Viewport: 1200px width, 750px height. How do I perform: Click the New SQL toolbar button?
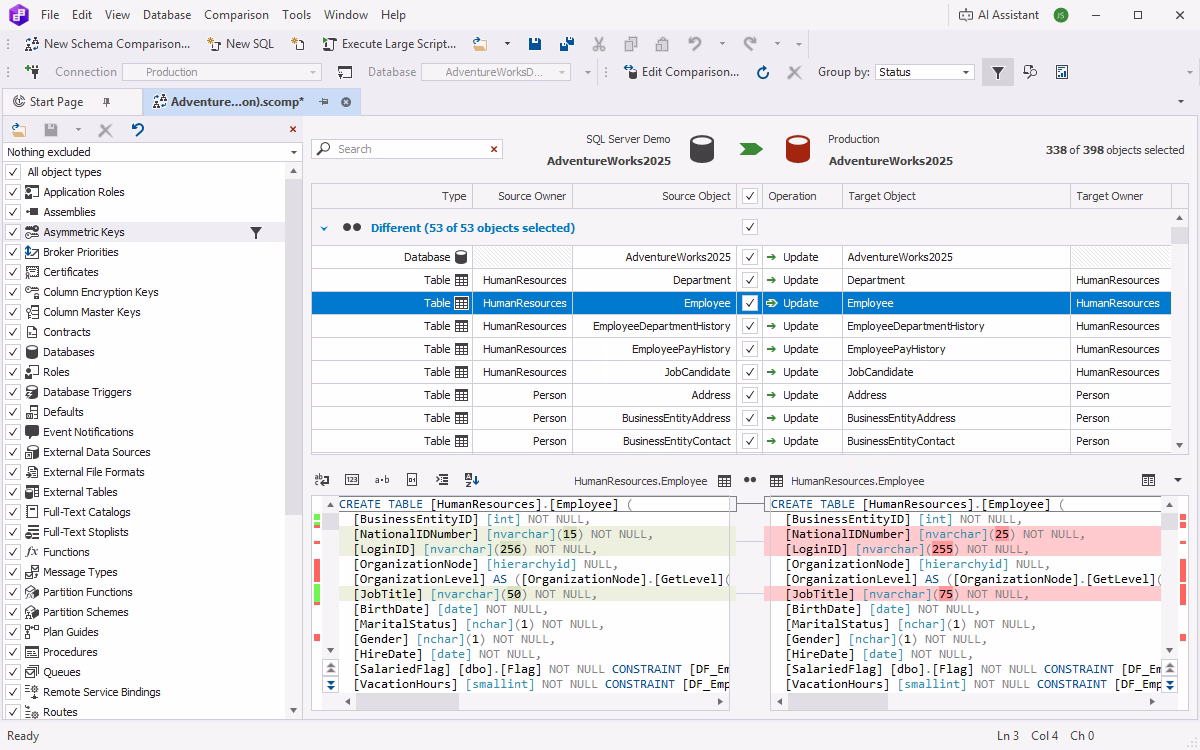(x=240, y=44)
